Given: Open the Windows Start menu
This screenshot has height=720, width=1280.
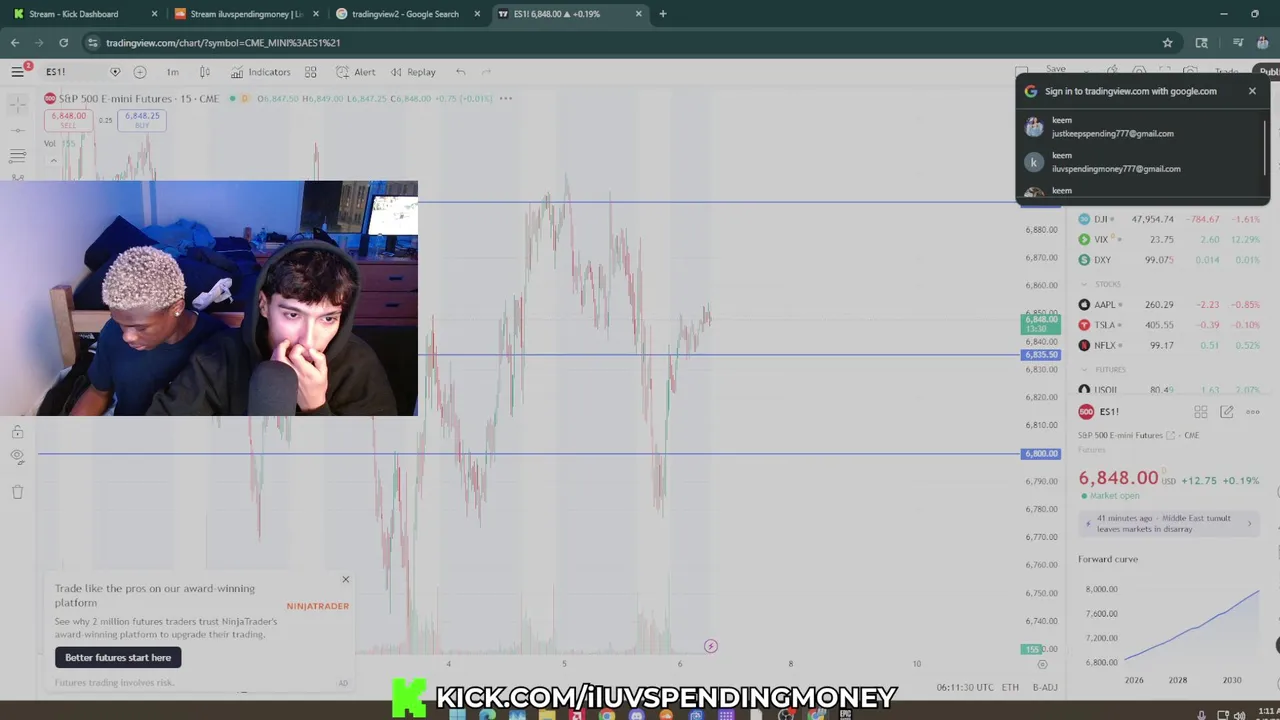Looking at the screenshot, I should coord(457,714).
